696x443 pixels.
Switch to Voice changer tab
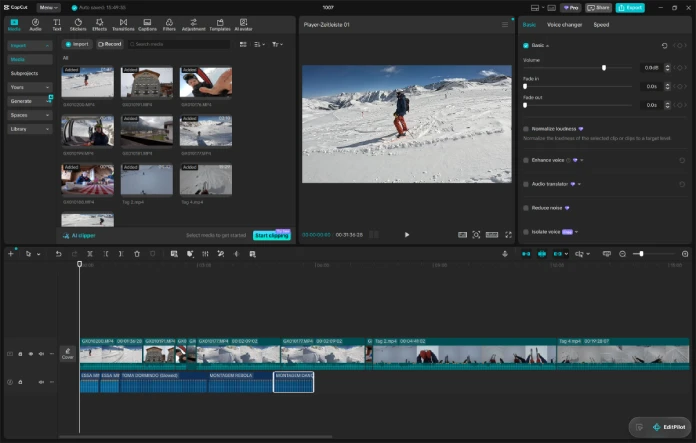click(x=564, y=25)
